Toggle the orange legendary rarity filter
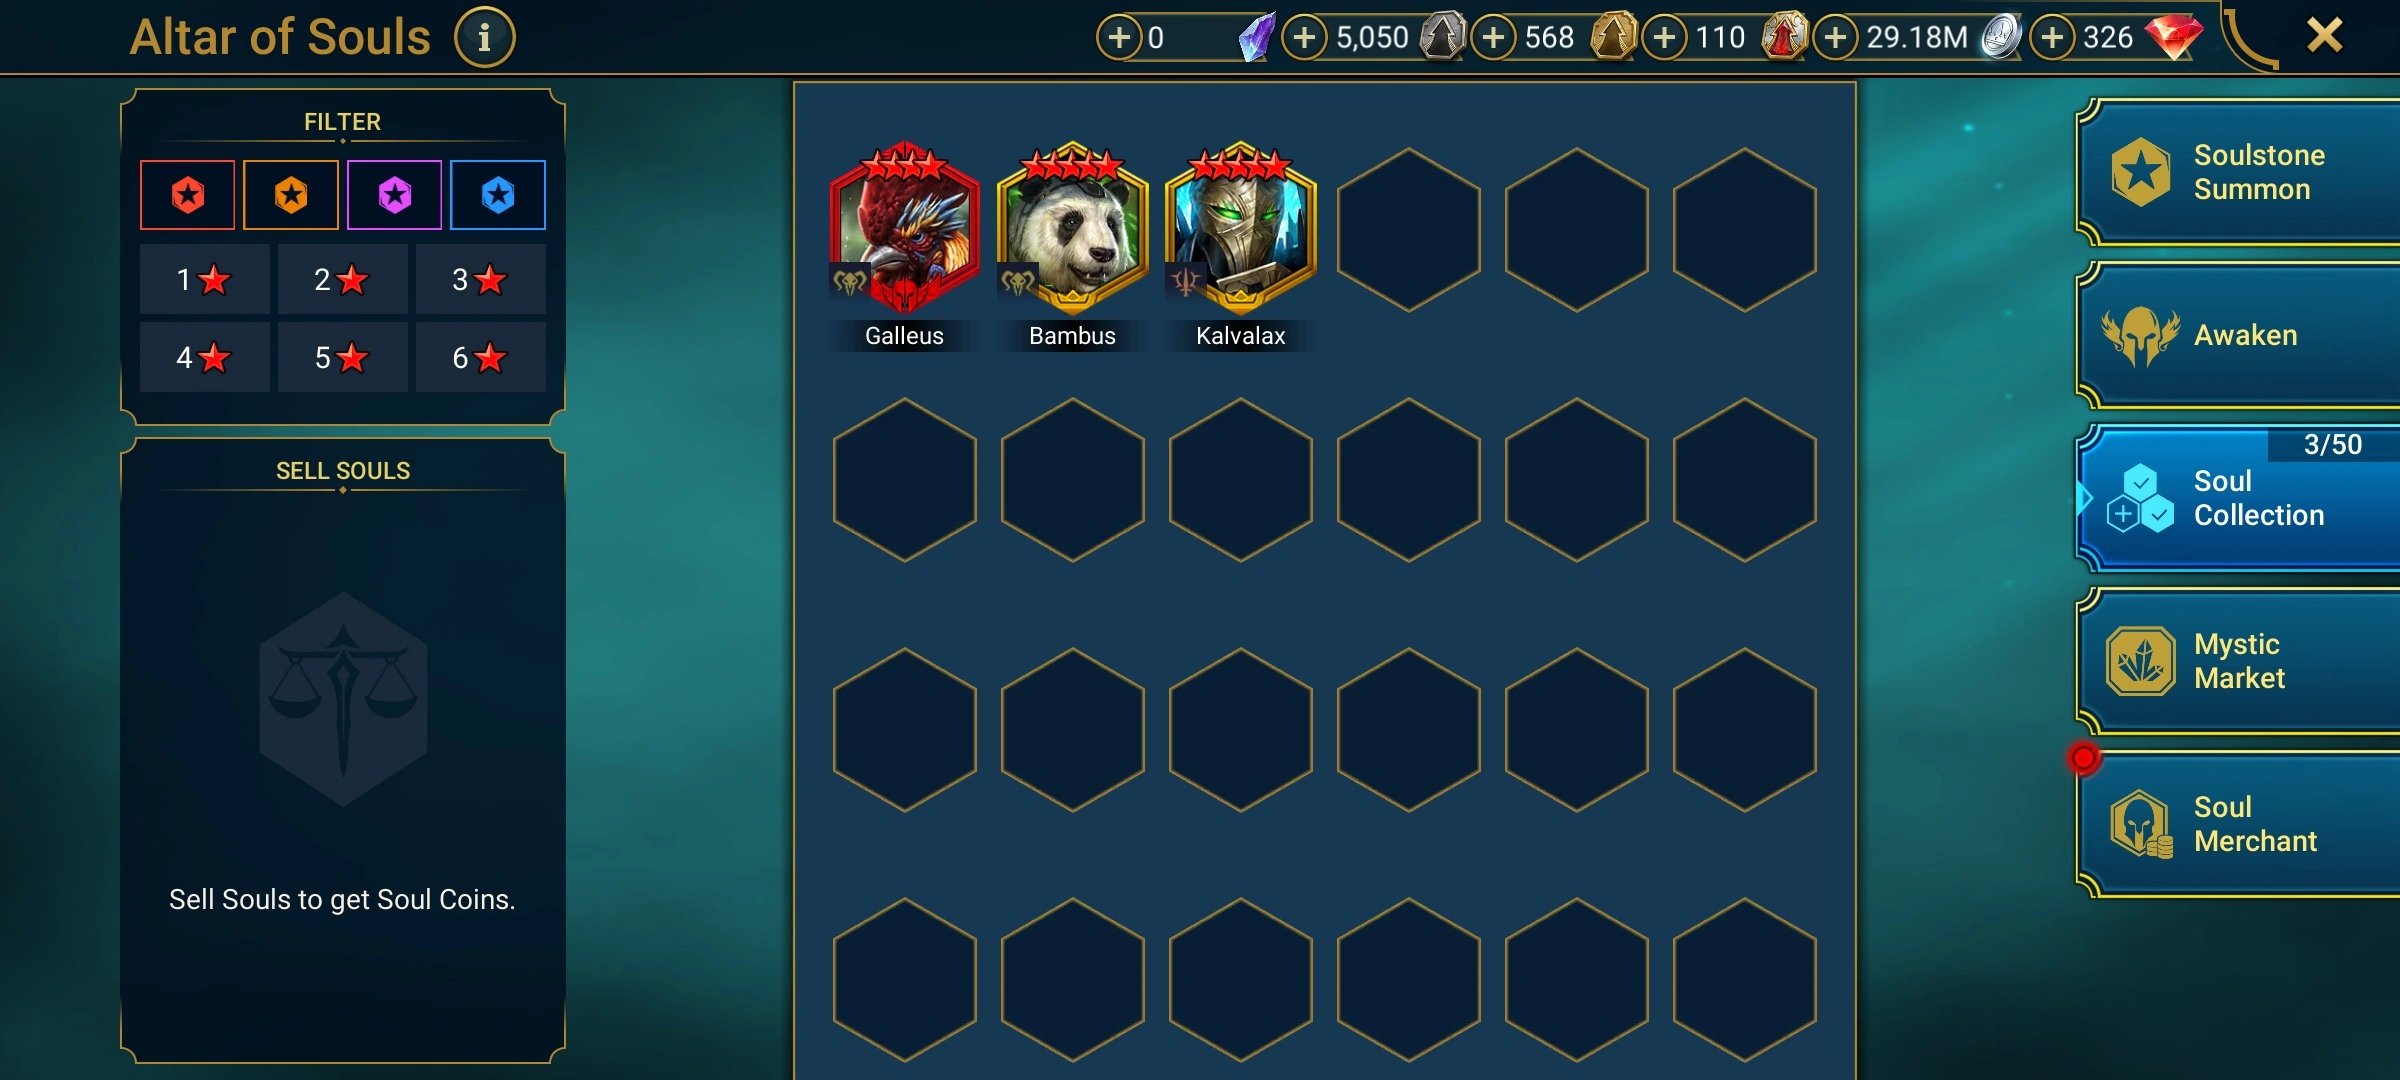This screenshot has height=1080, width=2400. 291,195
